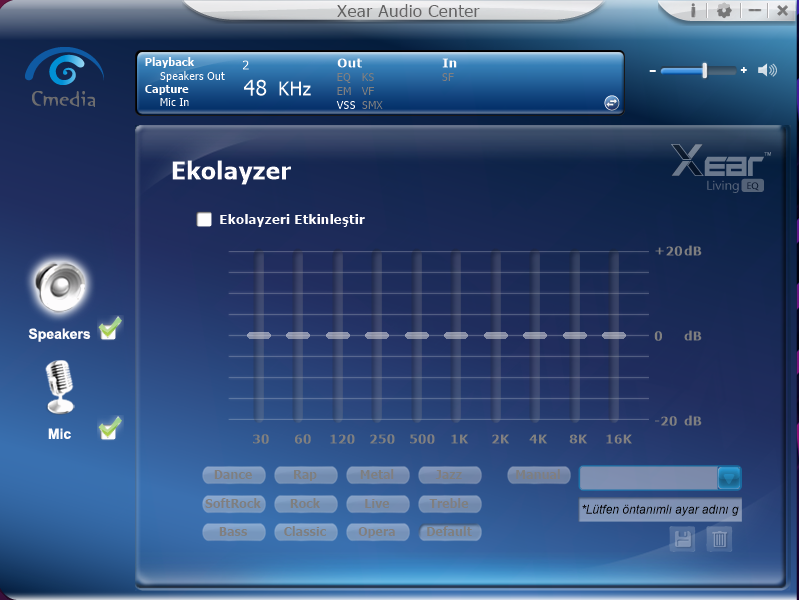Click the Manual preset button

click(539, 475)
